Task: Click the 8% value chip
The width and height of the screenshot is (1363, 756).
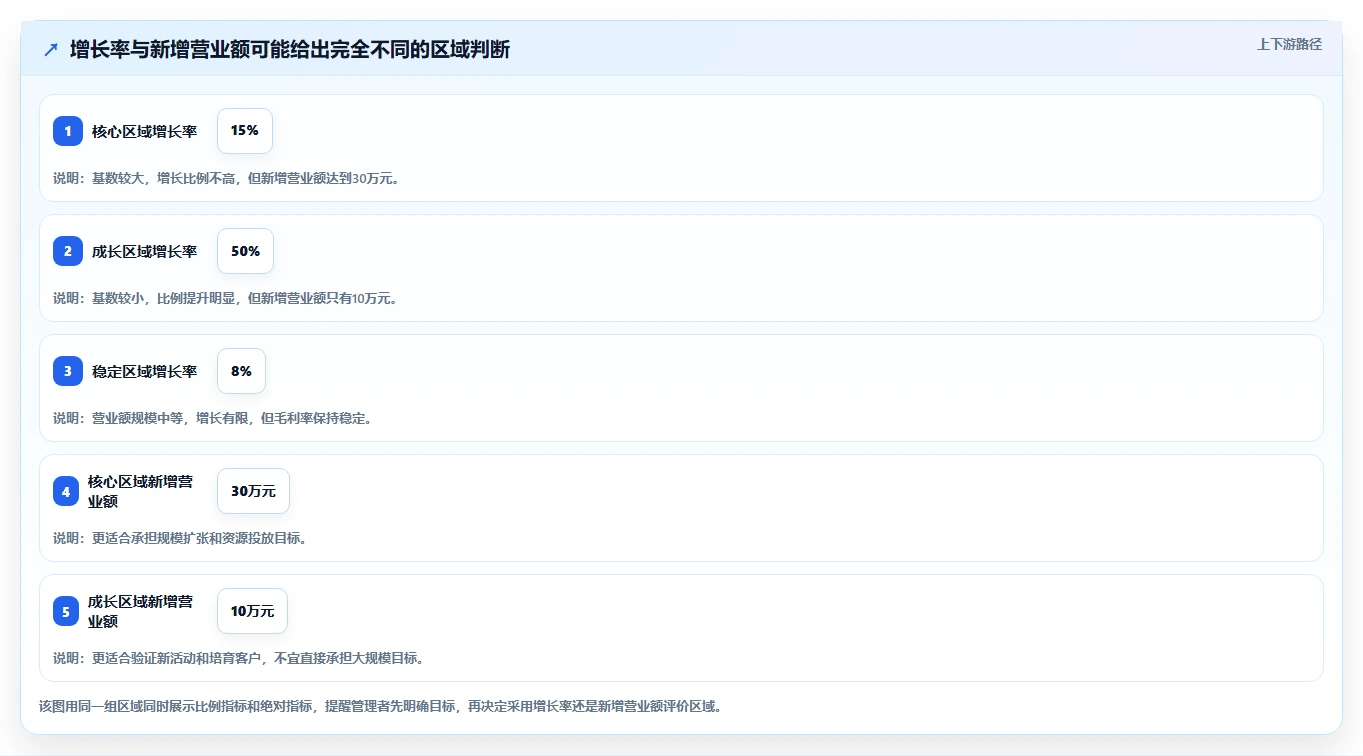Action: 241,371
